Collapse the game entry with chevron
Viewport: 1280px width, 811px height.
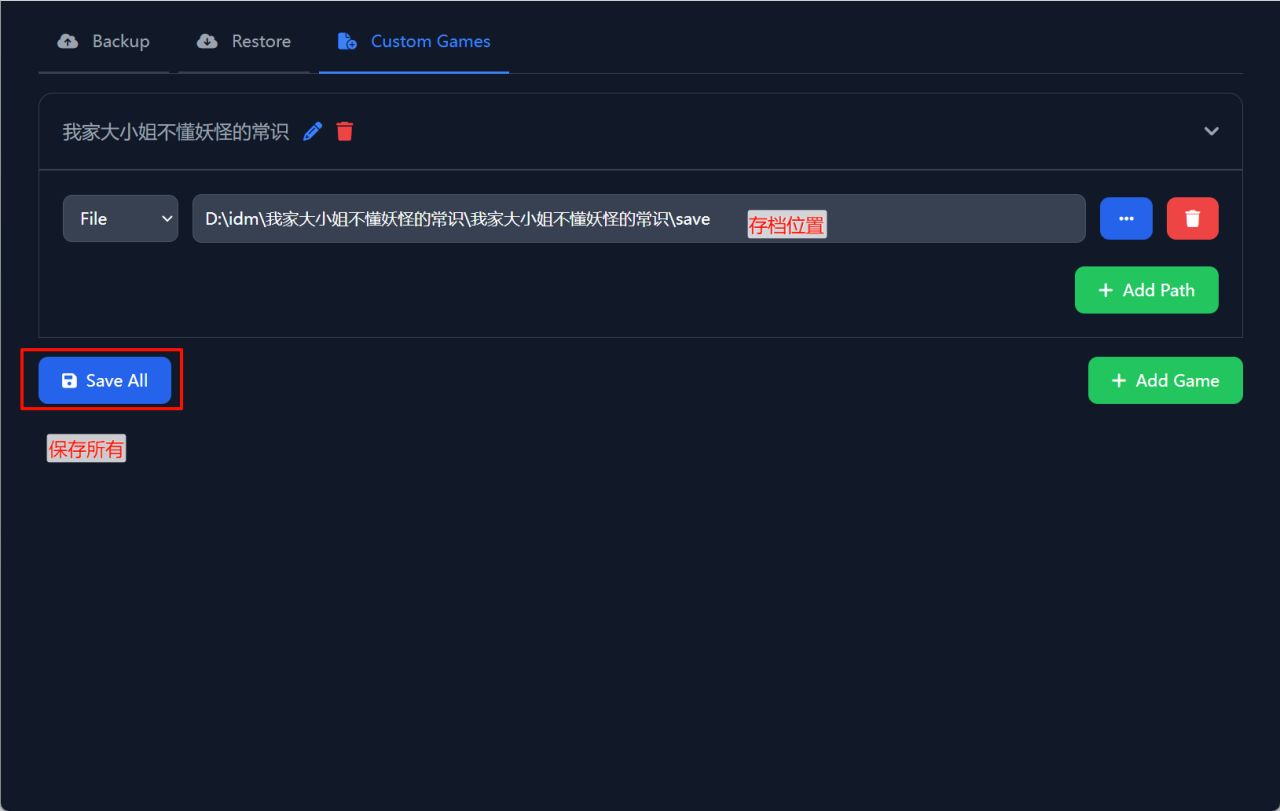[1211, 131]
